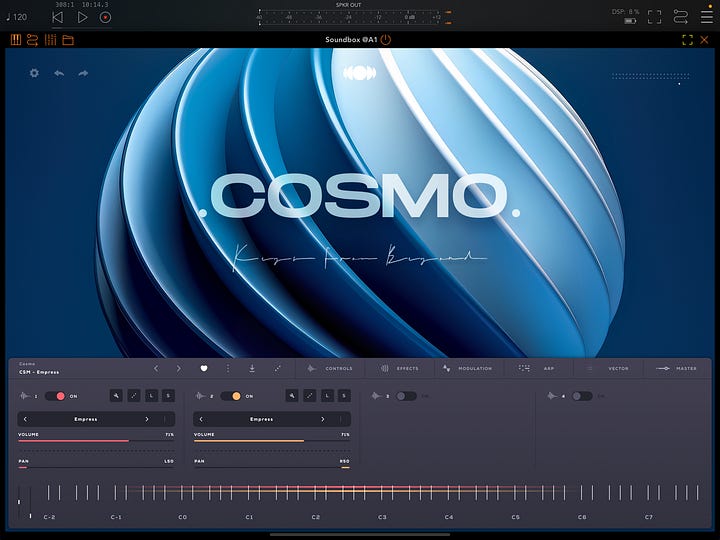Open the orange folder browser icon
The height and width of the screenshot is (540, 720).
tap(68, 40)
